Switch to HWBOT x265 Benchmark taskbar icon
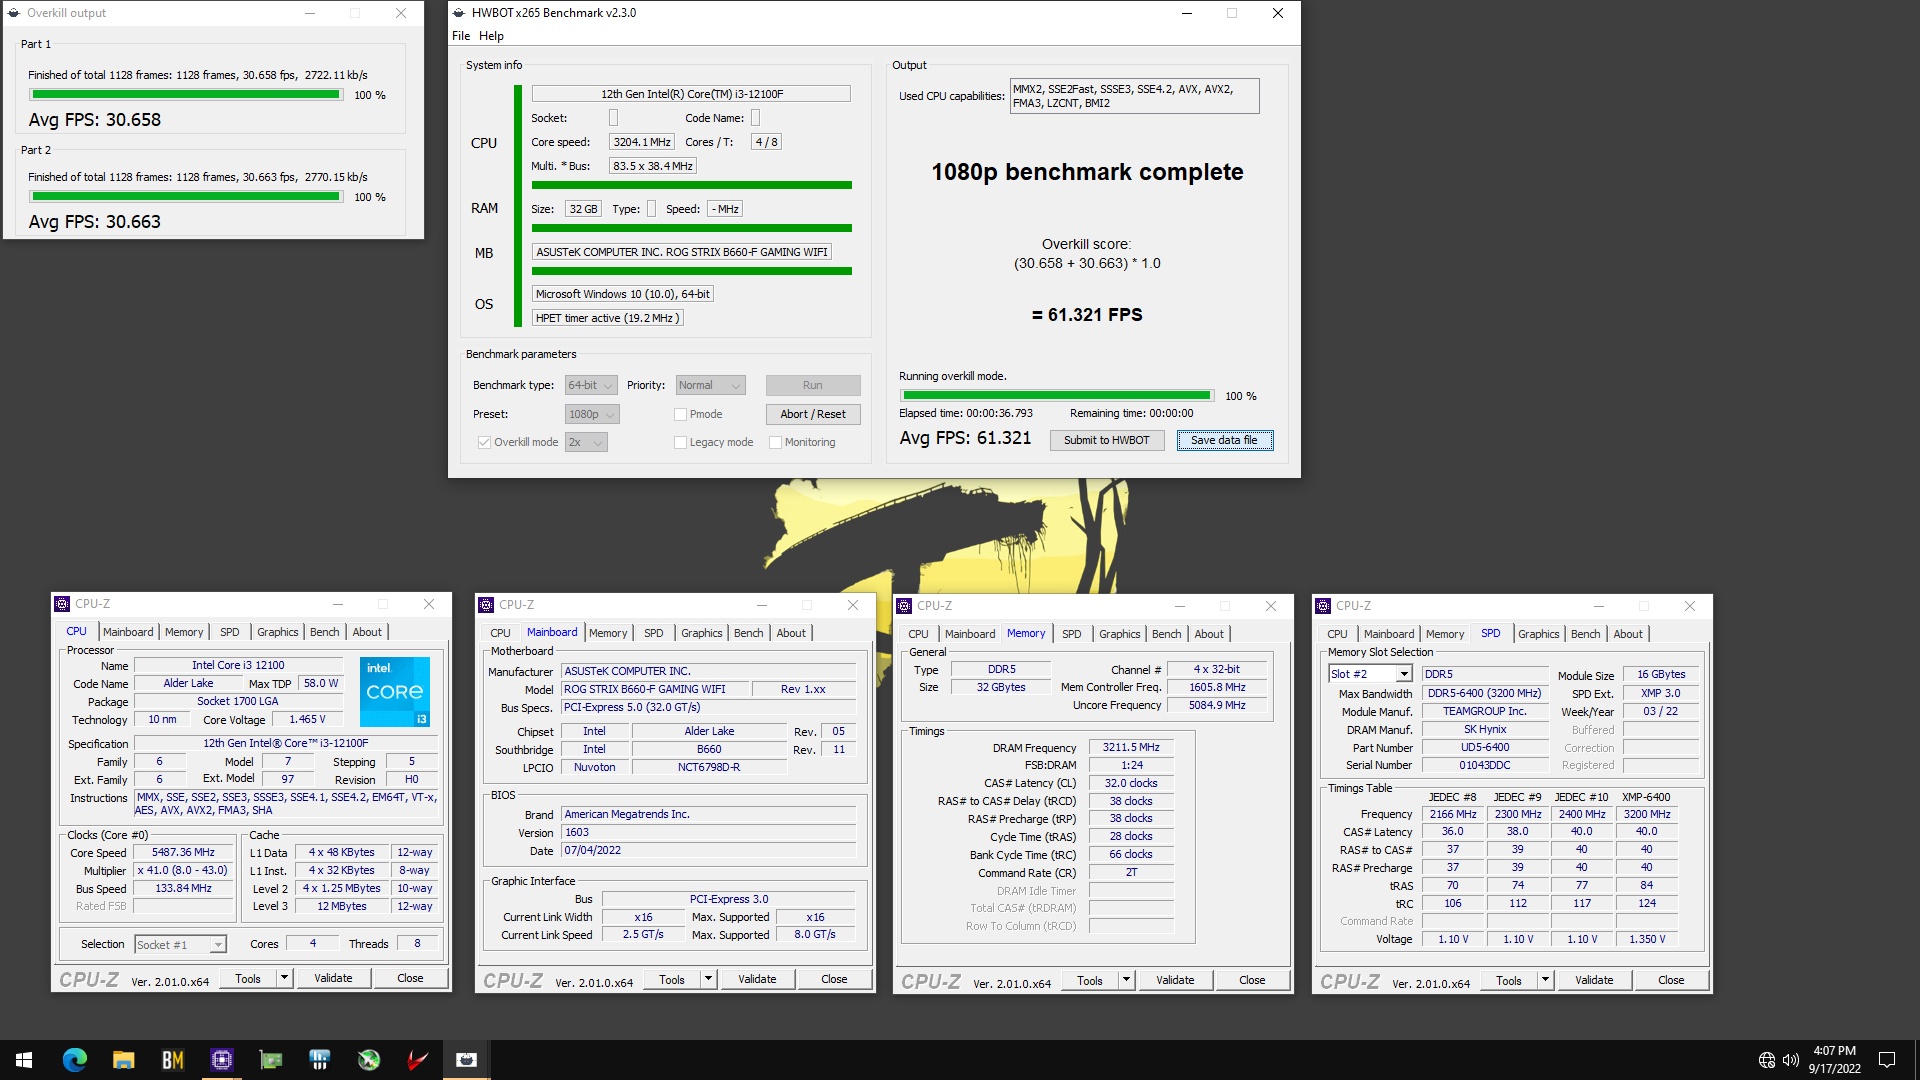The image size is (1920, 1080). pyautogui.click(x=466, y=1060)
